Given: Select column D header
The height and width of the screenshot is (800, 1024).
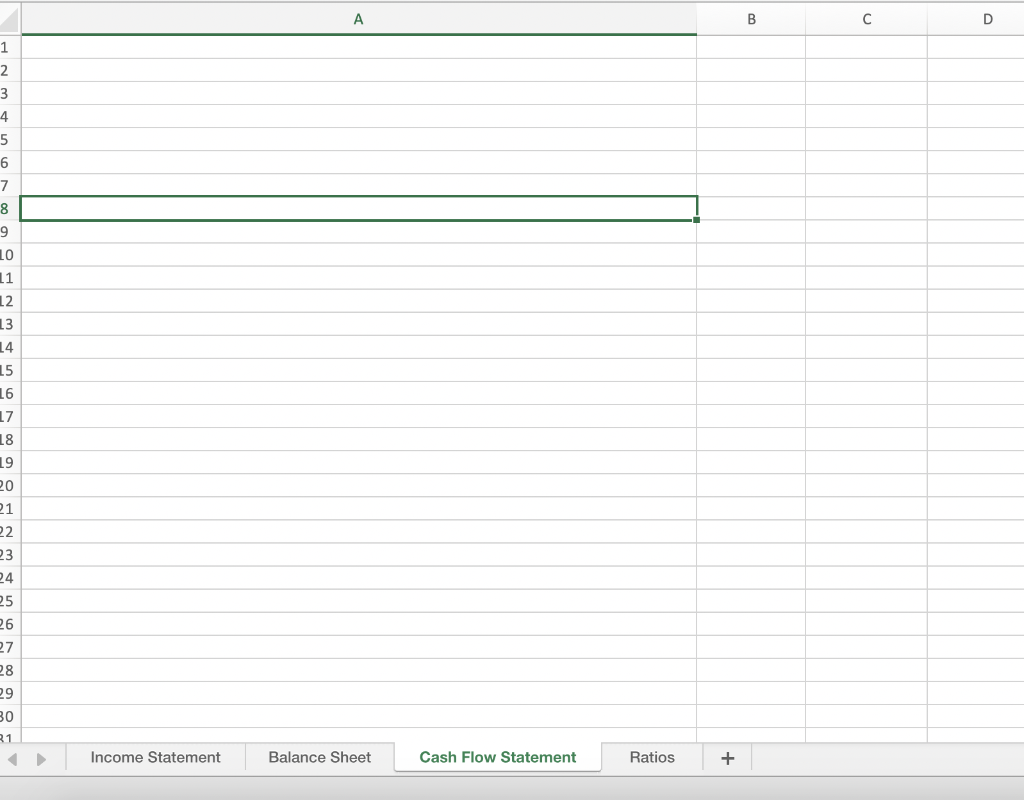Looking at the screenshot, I should coord(976,19).
